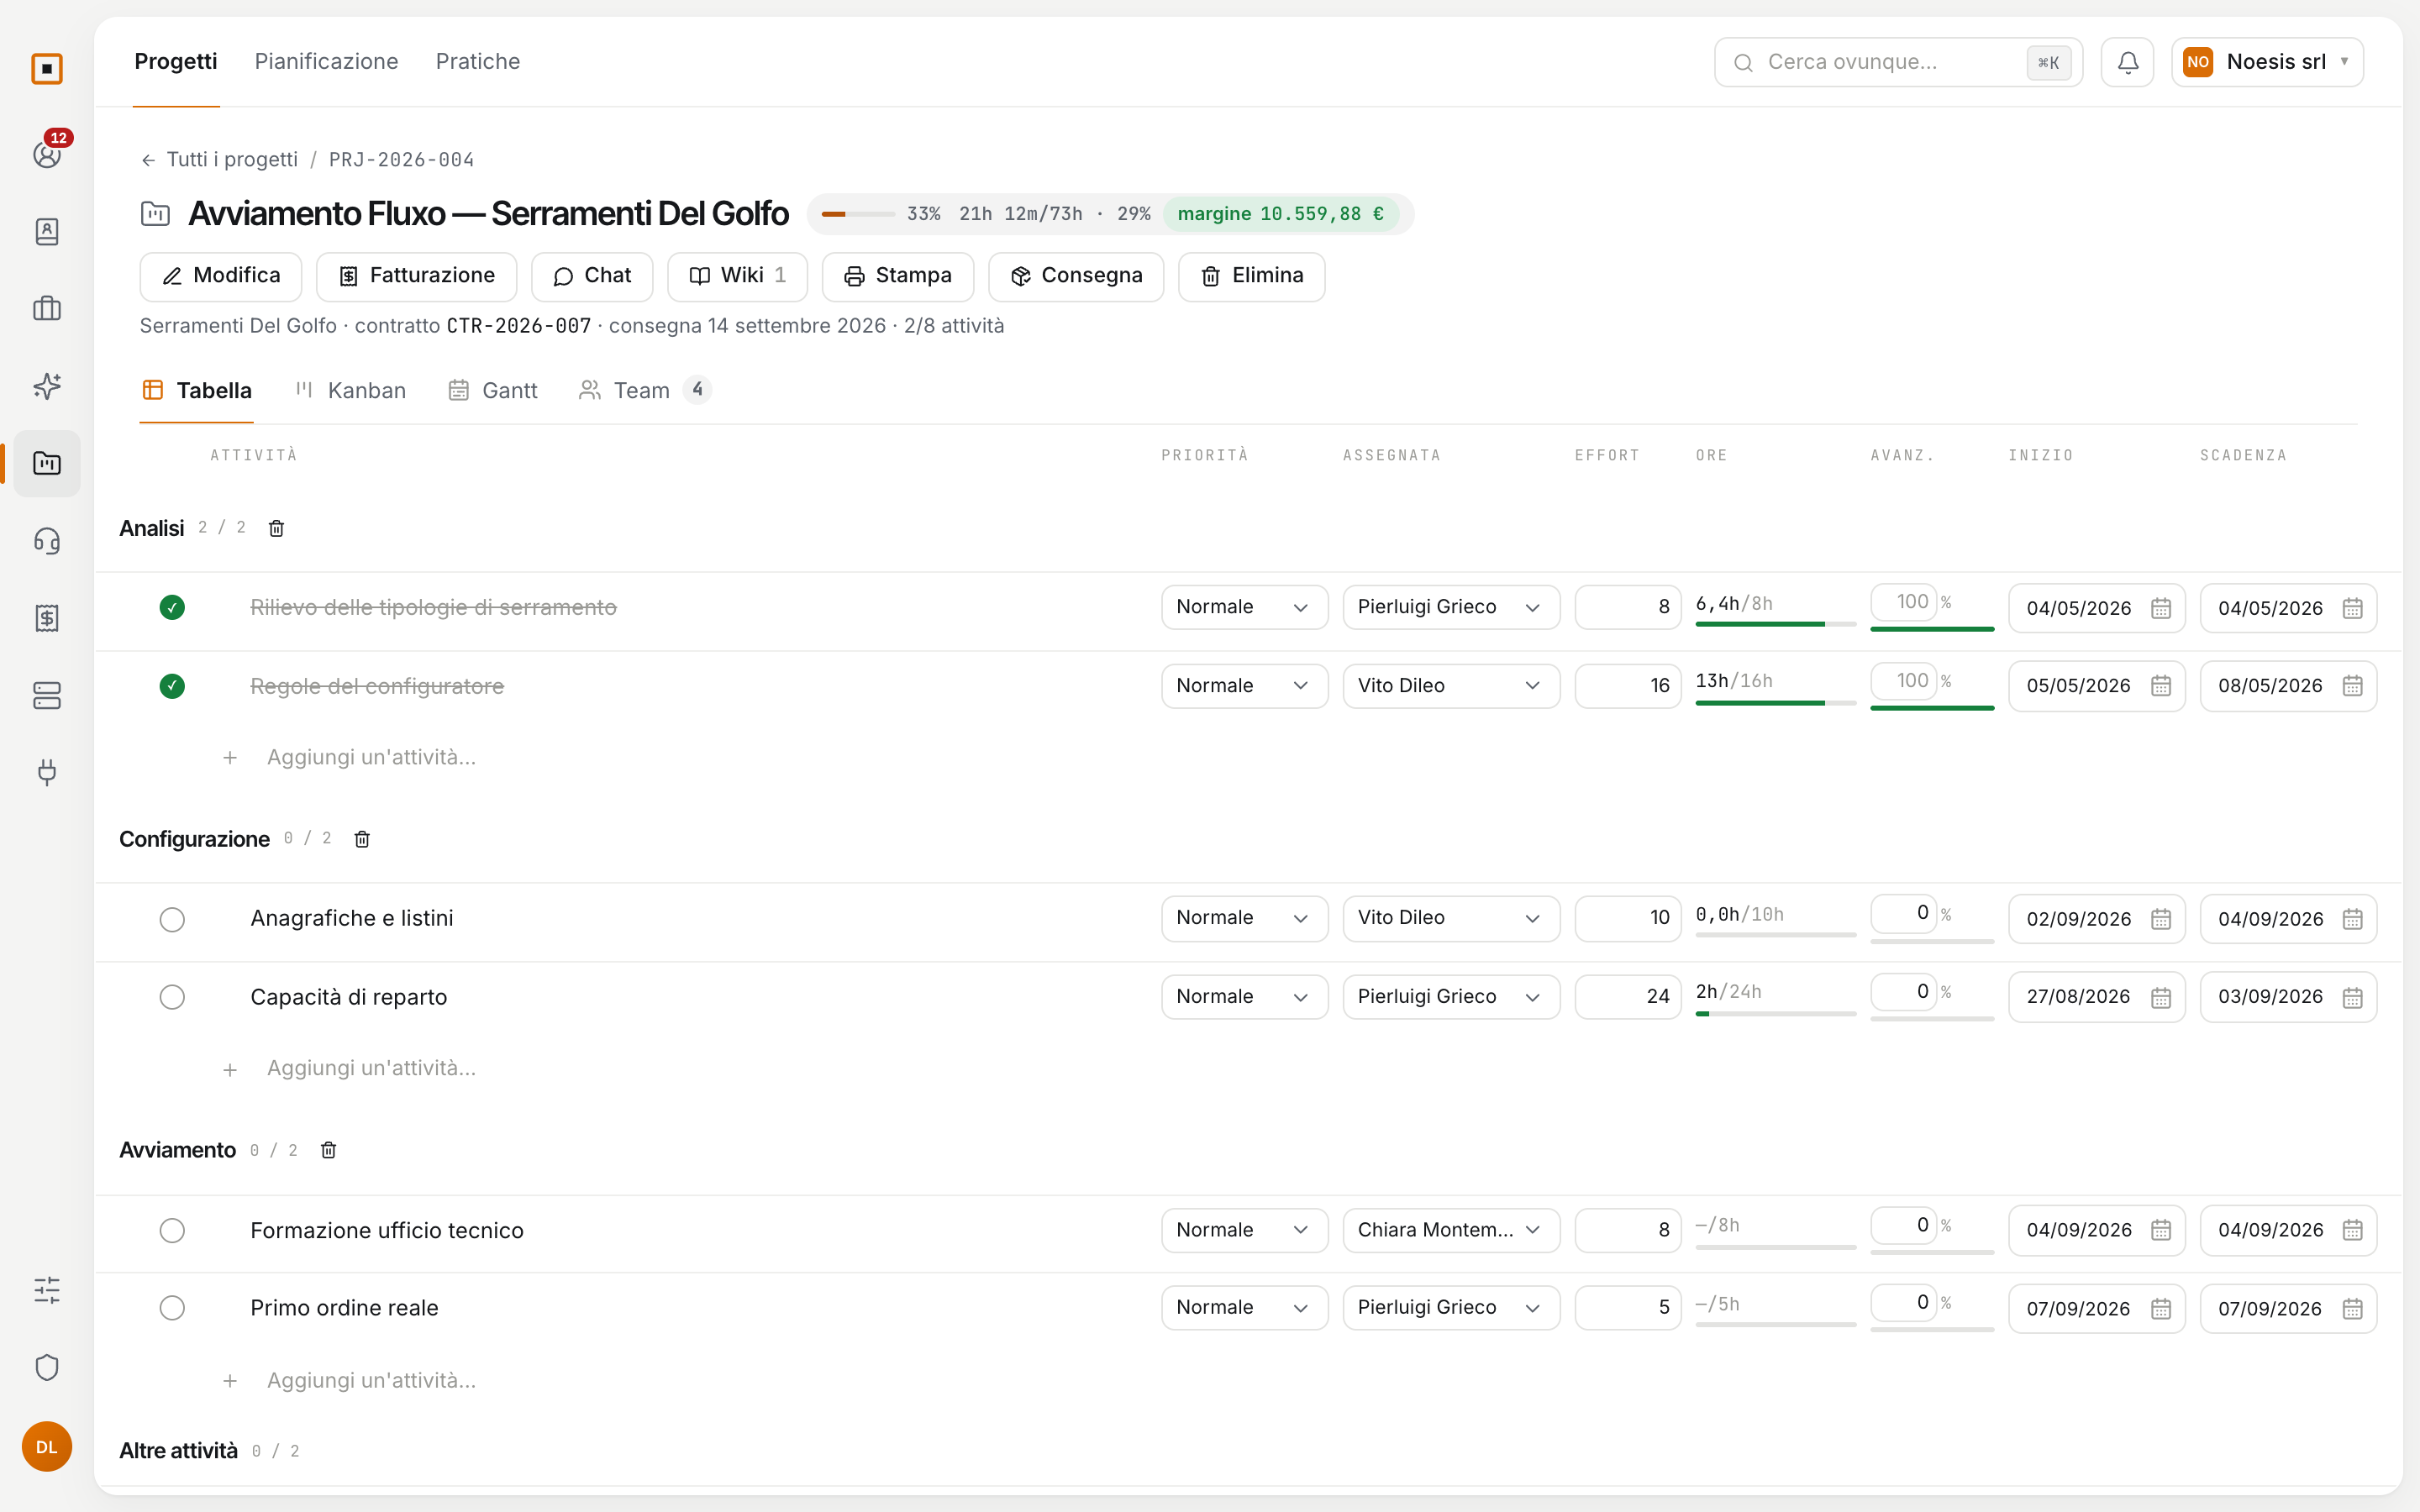Open assignee dropdown showing Chiara Montem...
The height and width of the screenshot is (1512, 2420).
[x=1450, y=1230]
